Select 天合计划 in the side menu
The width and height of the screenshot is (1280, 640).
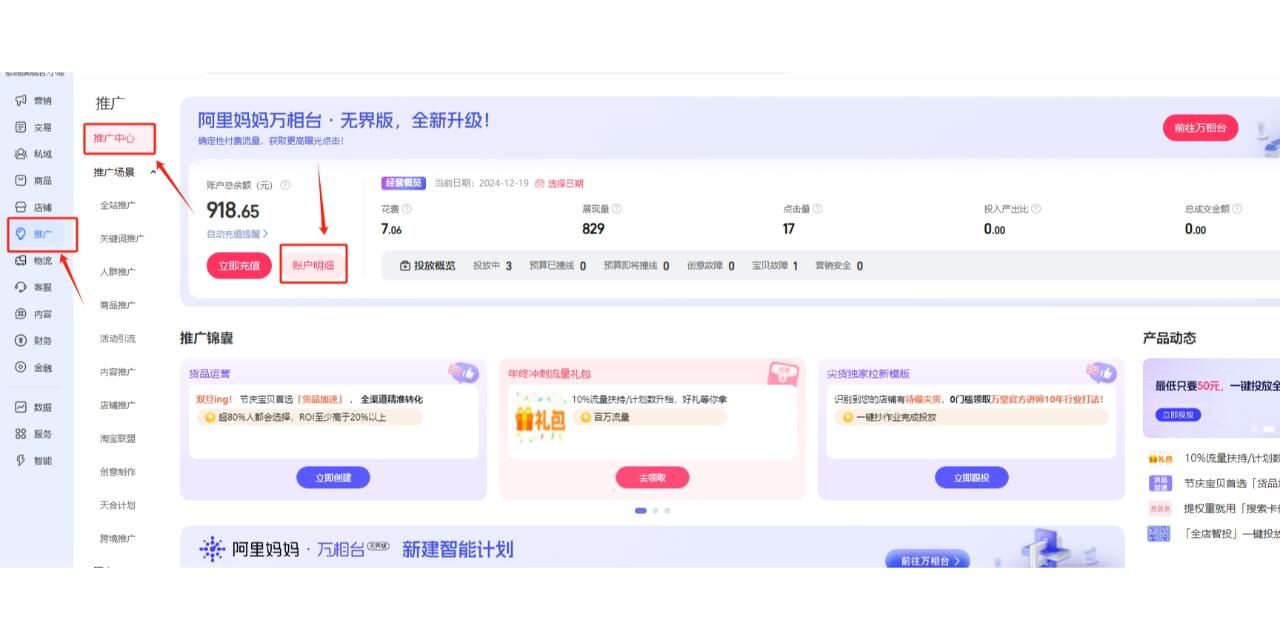(x=118, y=505)
